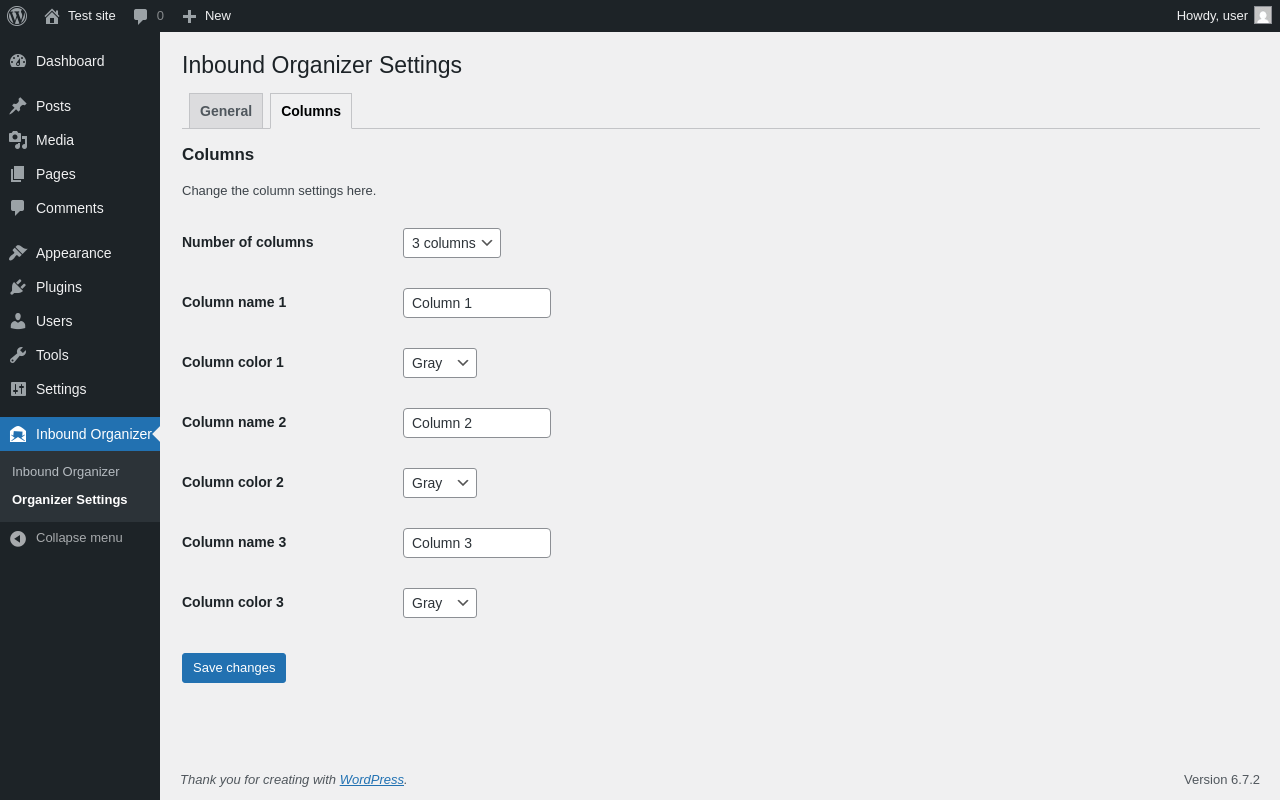
Task: Click the Plugins plug icon
Action: point(18,287)
